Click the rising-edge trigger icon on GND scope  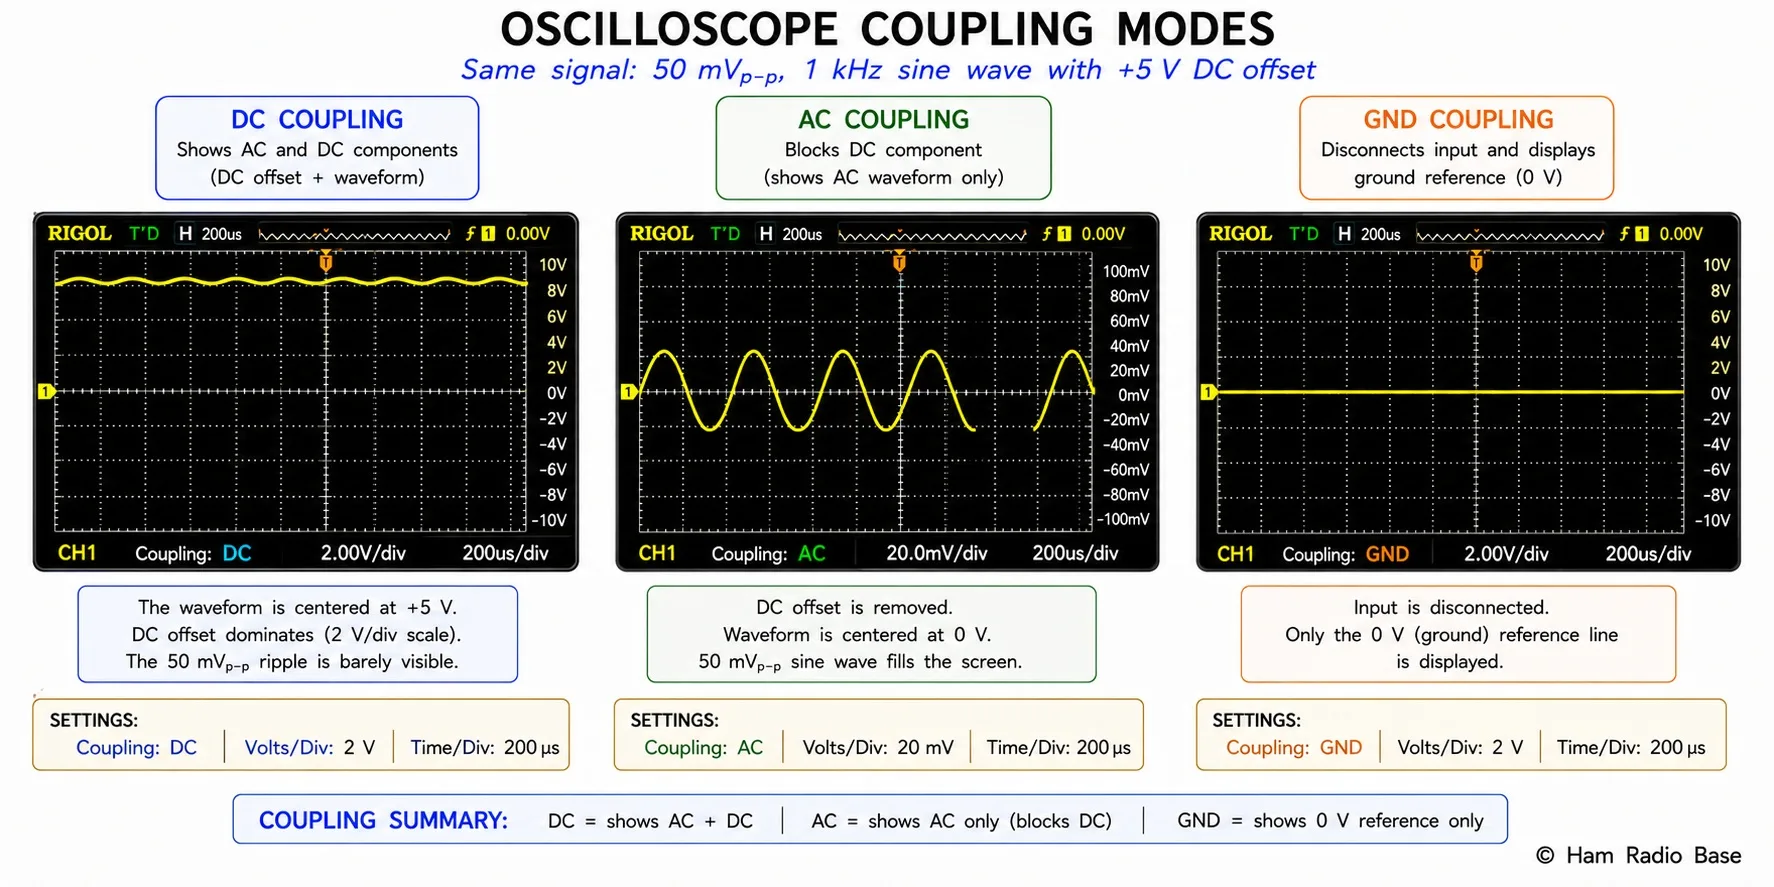click(x=1625, y=233)
